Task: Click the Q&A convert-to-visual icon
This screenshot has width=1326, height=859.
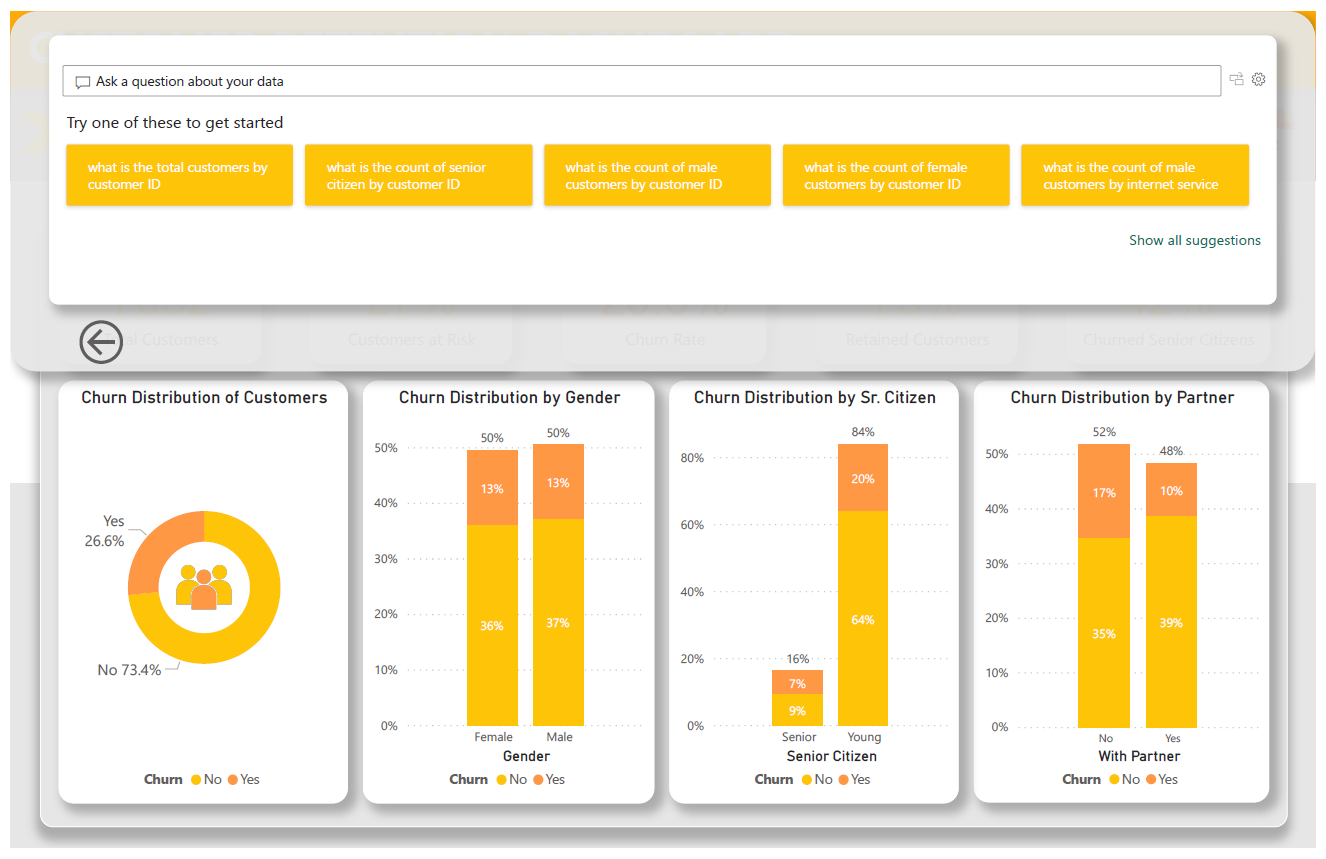Action: click(x=1237, y=80)
